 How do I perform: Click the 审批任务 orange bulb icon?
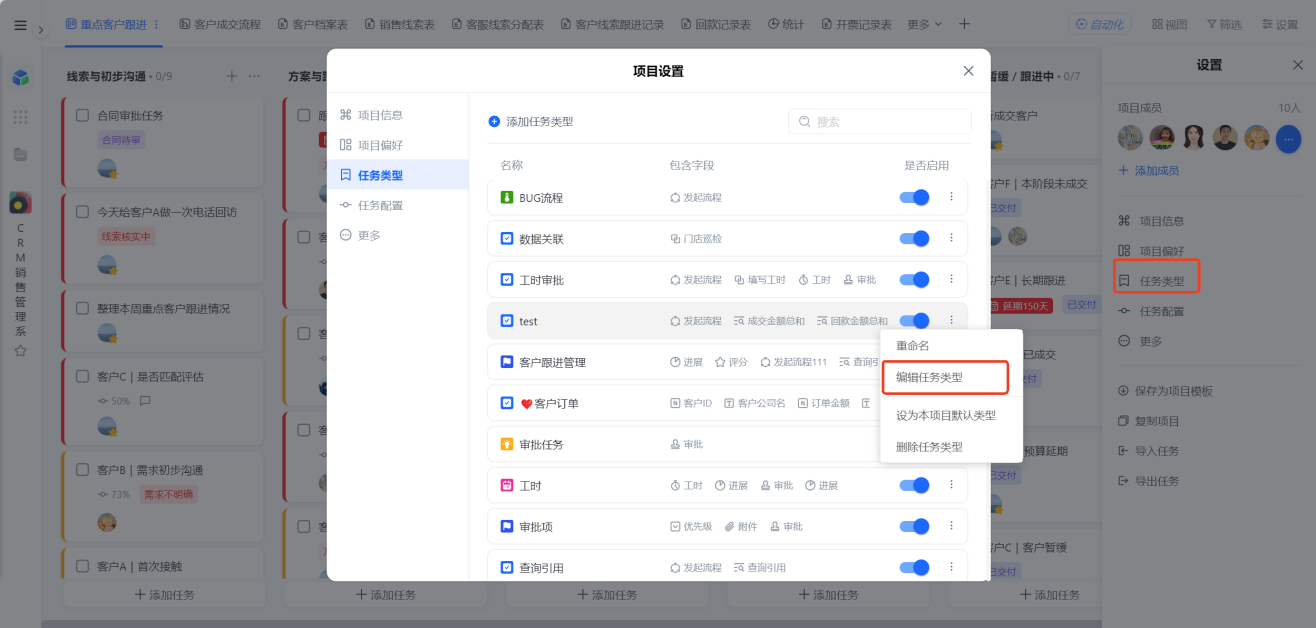[507, 444]
